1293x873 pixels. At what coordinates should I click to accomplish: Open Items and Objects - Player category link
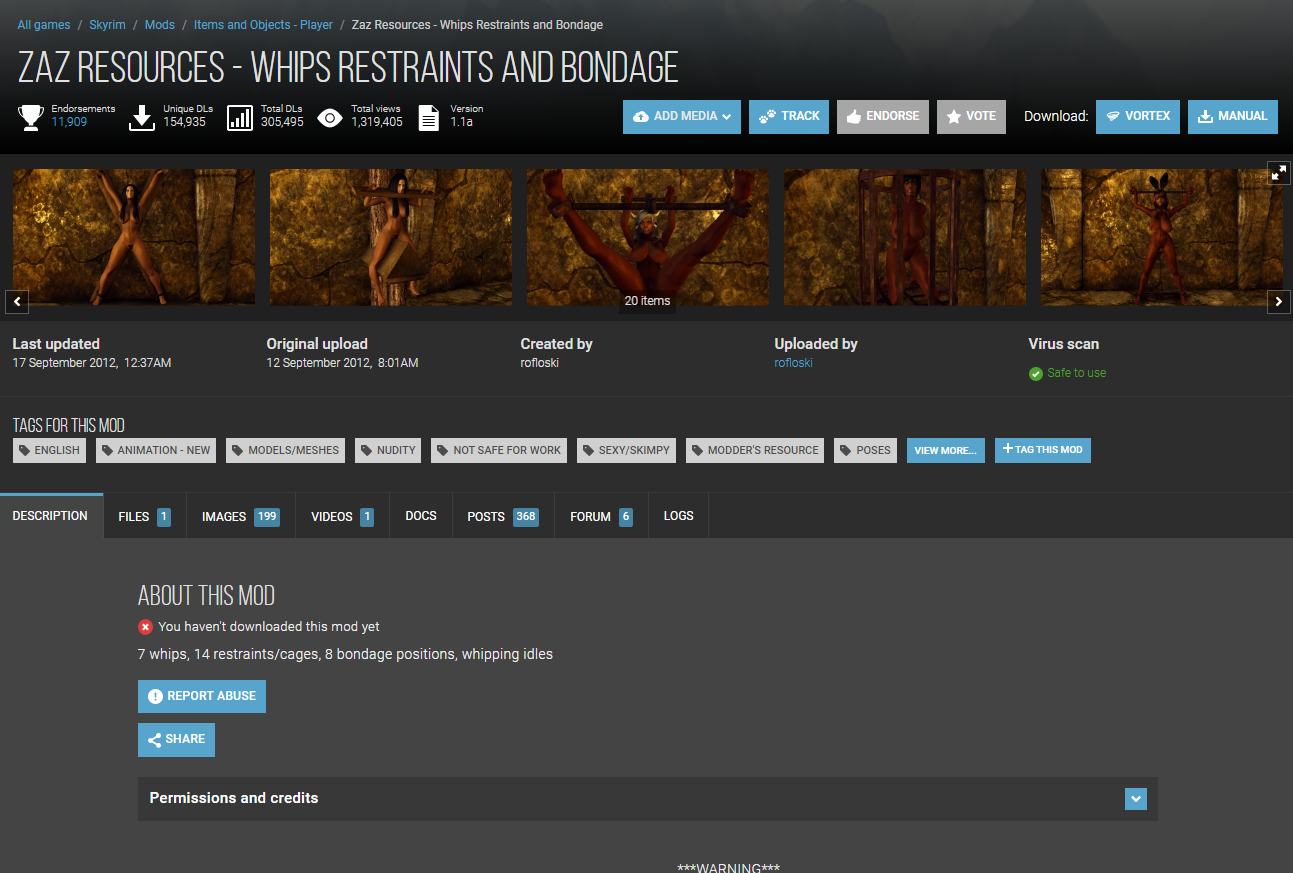pyautogui.click(x=263, y=25)
